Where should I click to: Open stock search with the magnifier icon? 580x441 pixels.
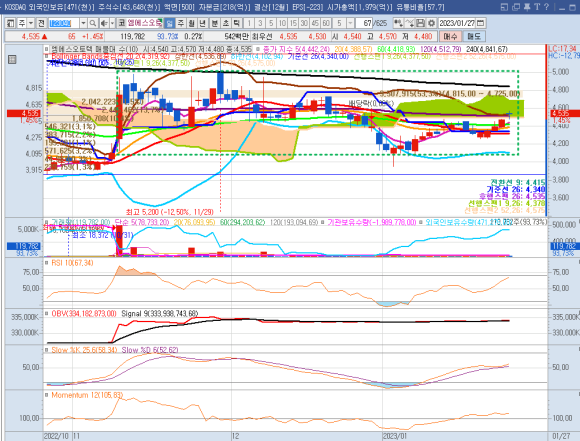click(93, 23)
